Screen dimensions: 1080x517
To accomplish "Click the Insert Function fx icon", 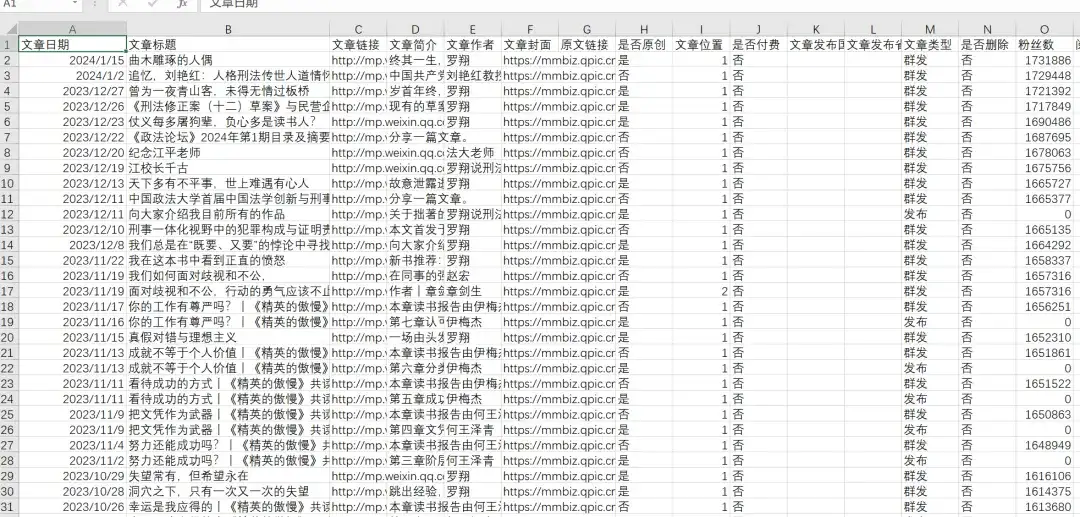I will coord(182,3).
